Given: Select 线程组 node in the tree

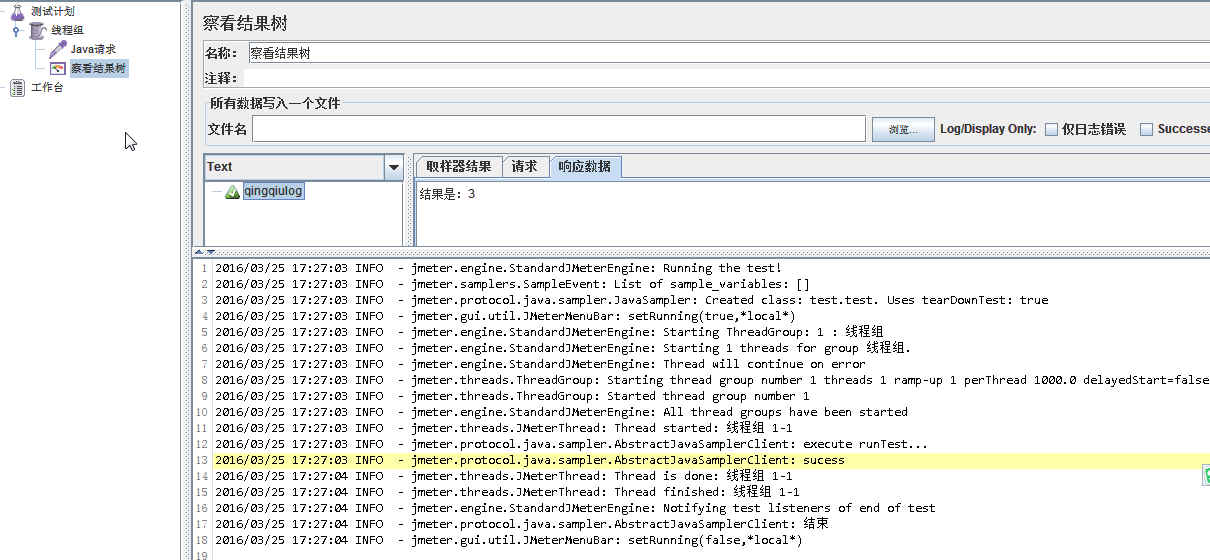Looking at the screenshot, I should pos(67,30).
